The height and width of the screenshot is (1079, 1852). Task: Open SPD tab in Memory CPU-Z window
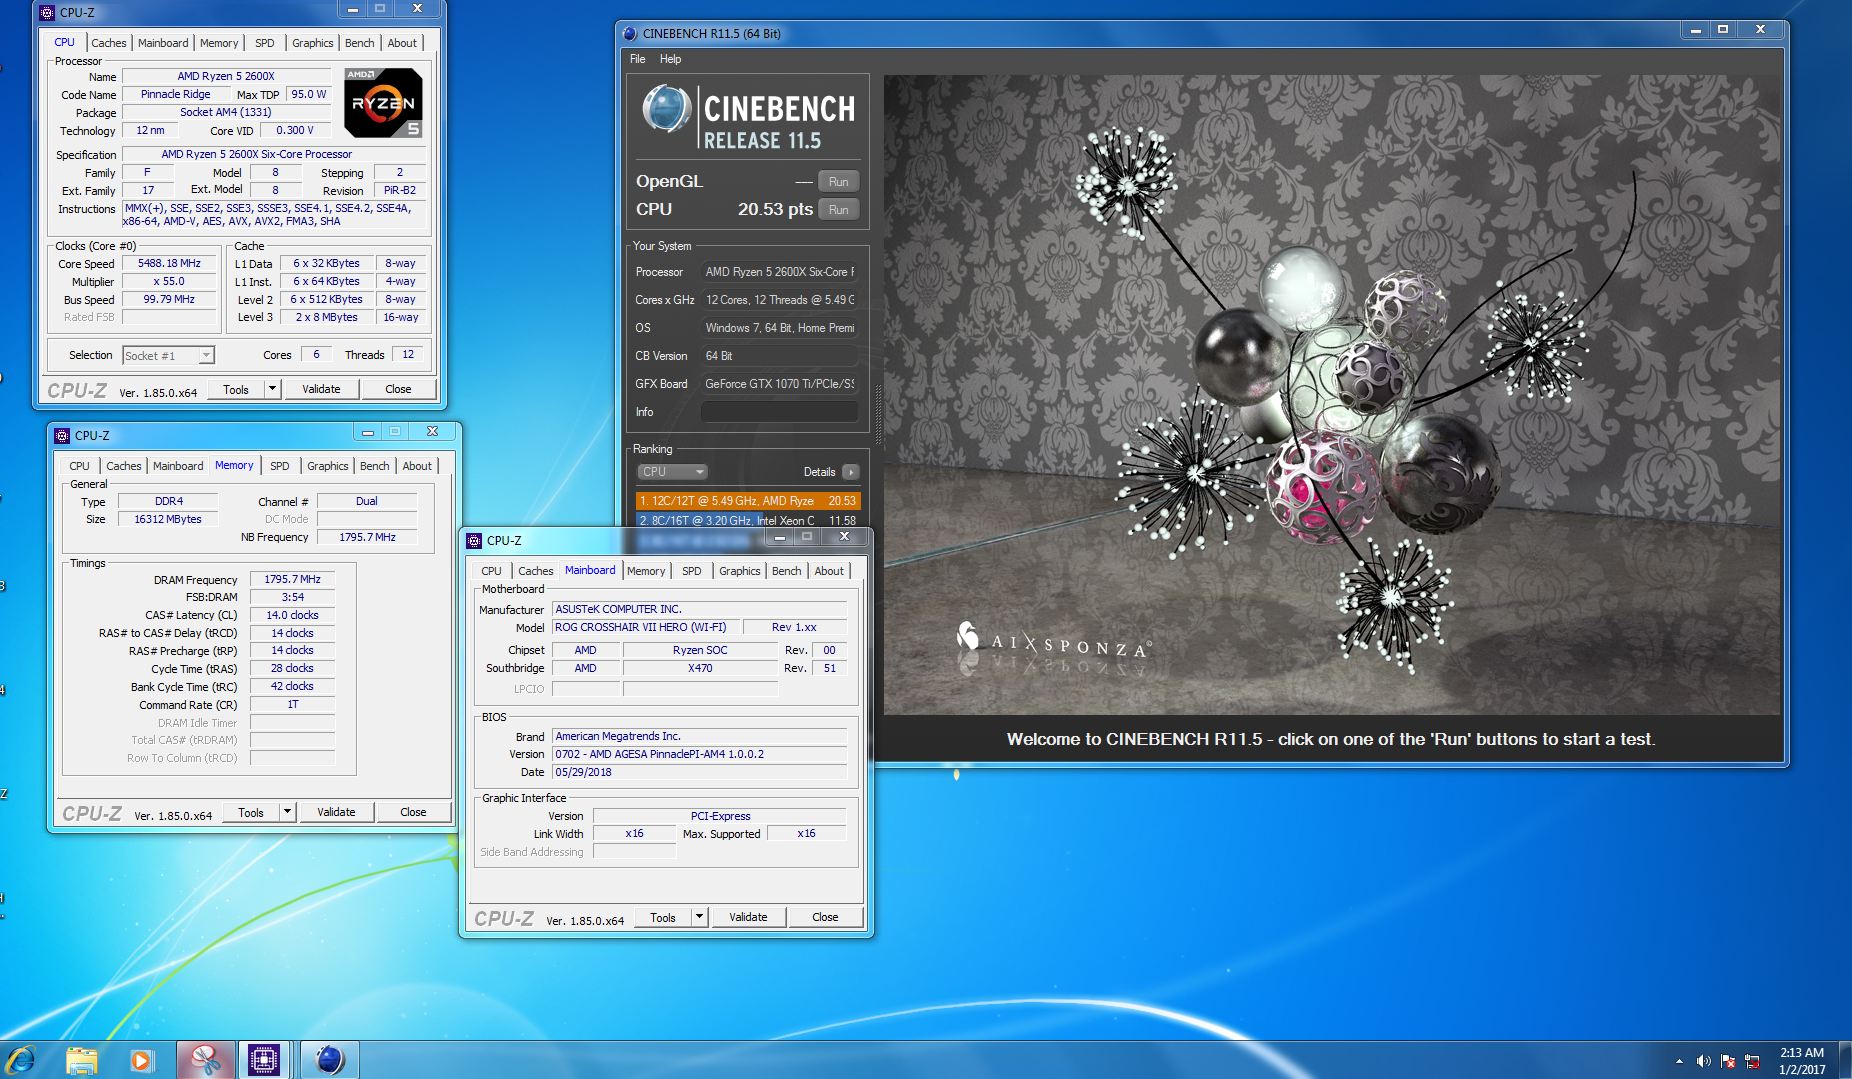279,466
